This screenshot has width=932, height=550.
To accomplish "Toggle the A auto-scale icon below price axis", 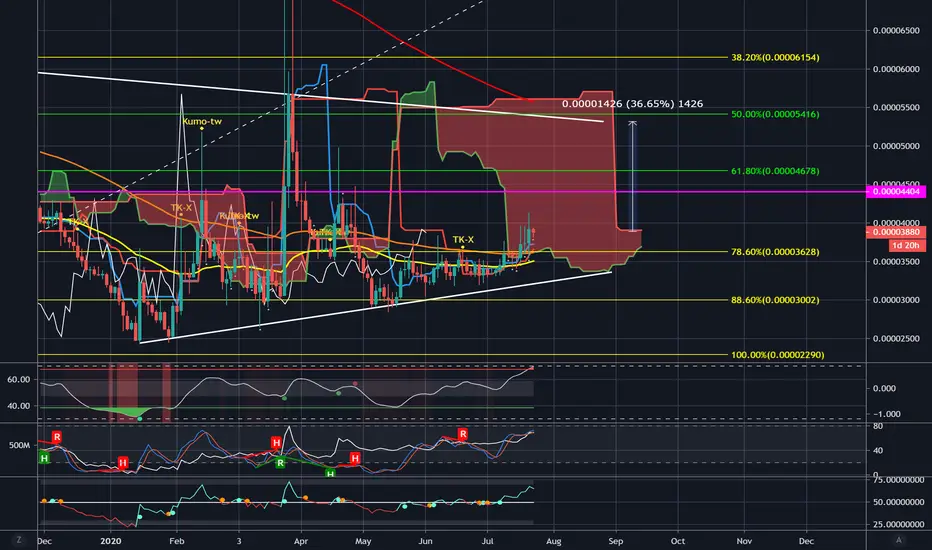I will click(899, 540).
